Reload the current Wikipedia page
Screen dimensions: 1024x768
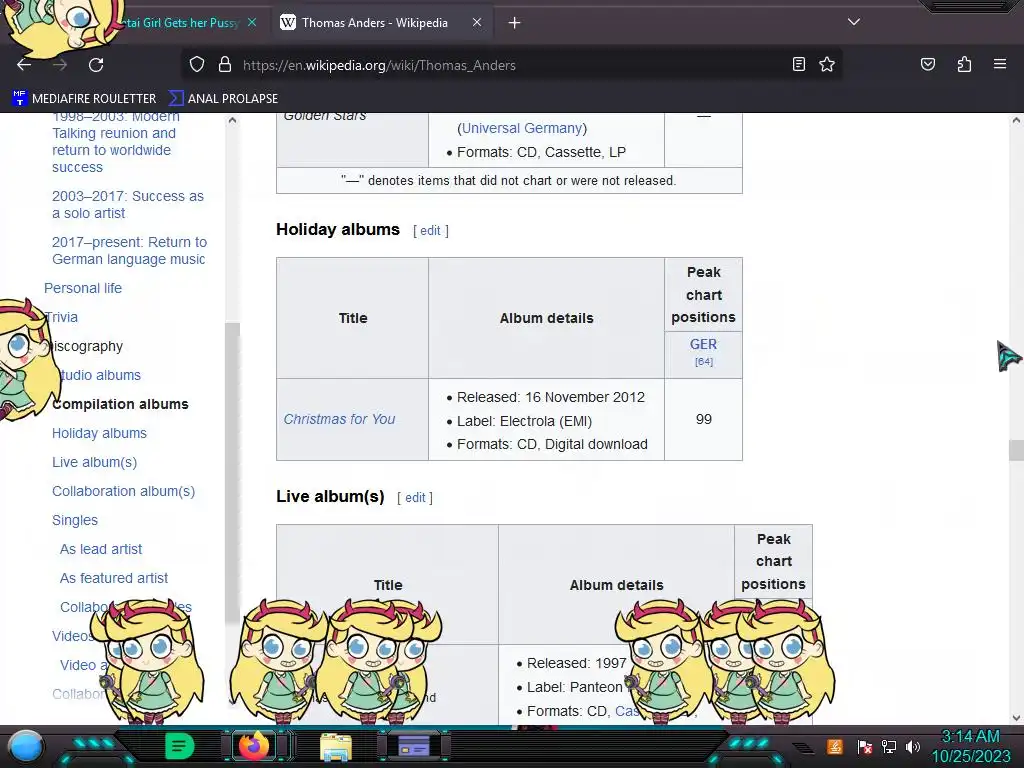pyautogui.click(x=96, y=65)
